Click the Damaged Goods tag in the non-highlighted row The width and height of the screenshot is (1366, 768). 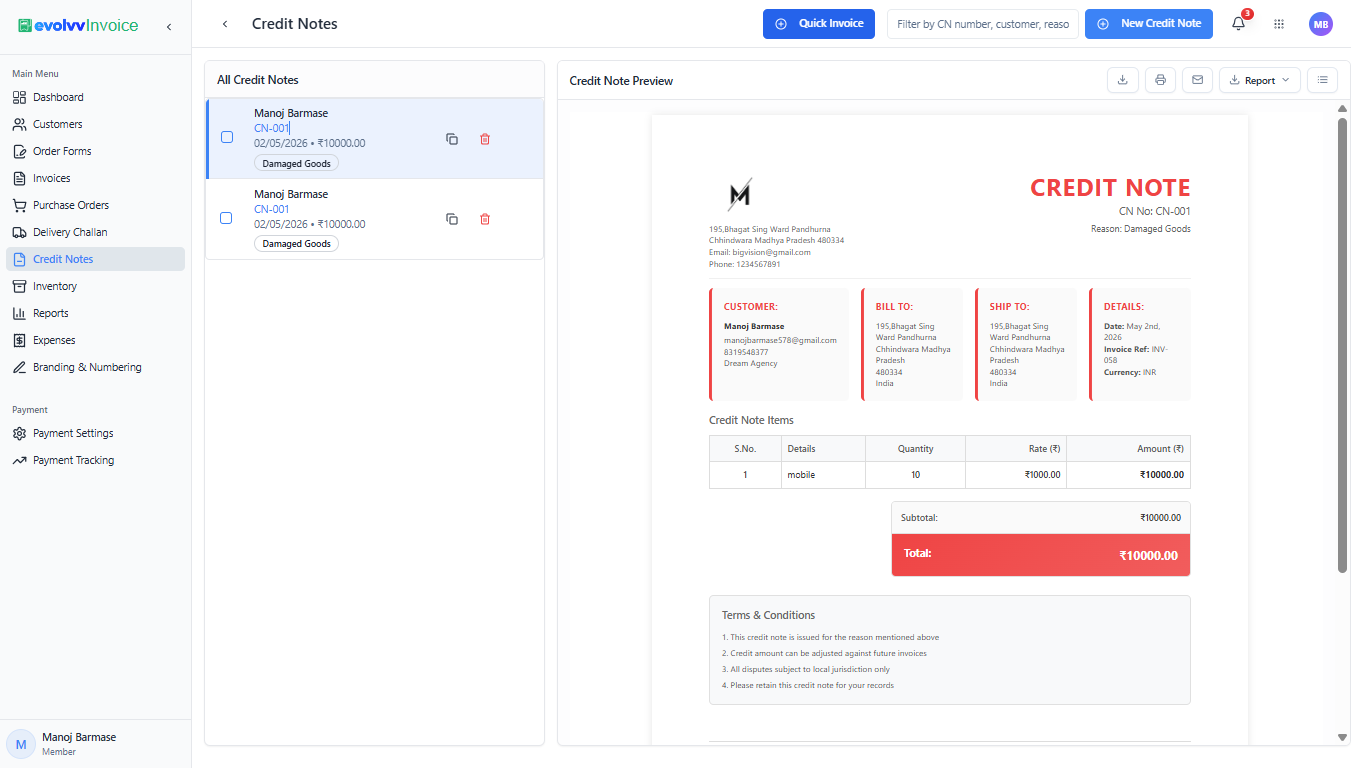296,244
